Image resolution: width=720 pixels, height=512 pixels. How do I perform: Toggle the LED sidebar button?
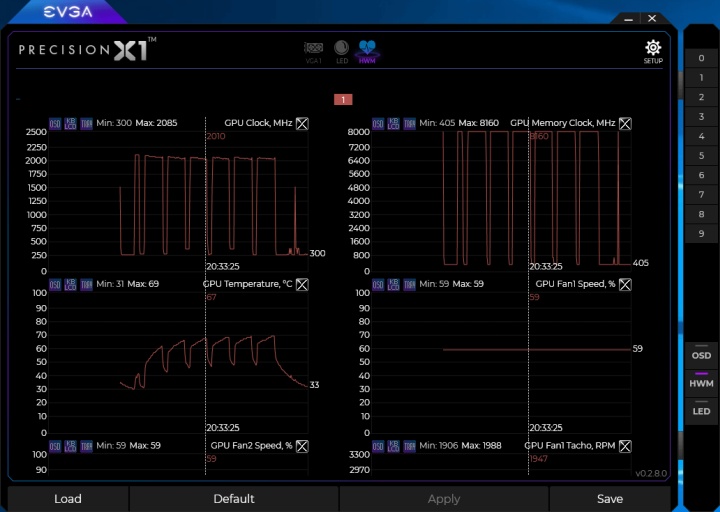[701, 410]
